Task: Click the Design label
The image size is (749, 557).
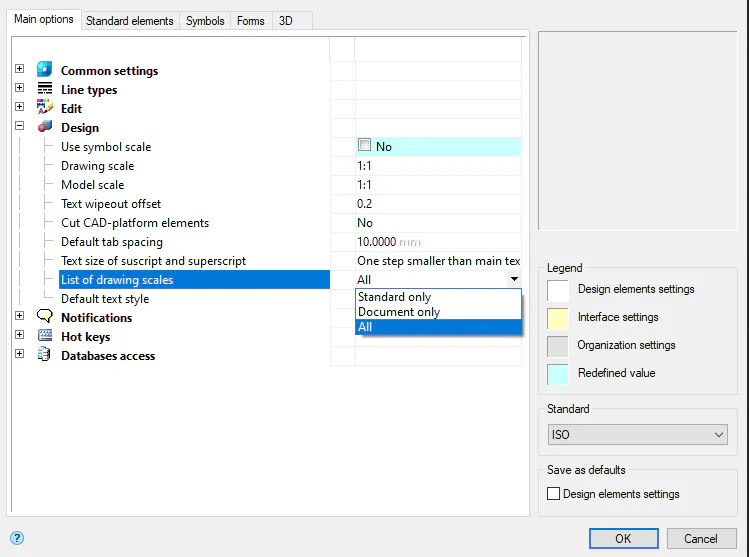Action: (80, 128)
